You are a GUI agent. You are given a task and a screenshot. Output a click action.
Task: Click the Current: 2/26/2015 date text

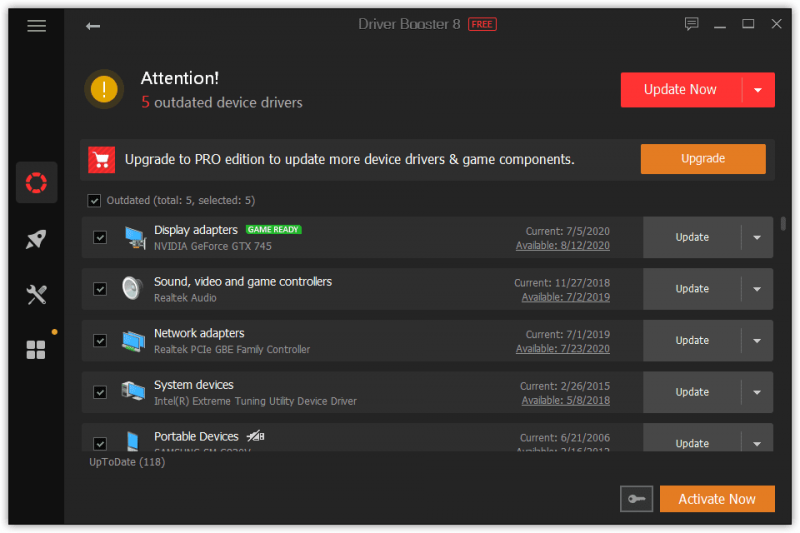tap(565, 386)
